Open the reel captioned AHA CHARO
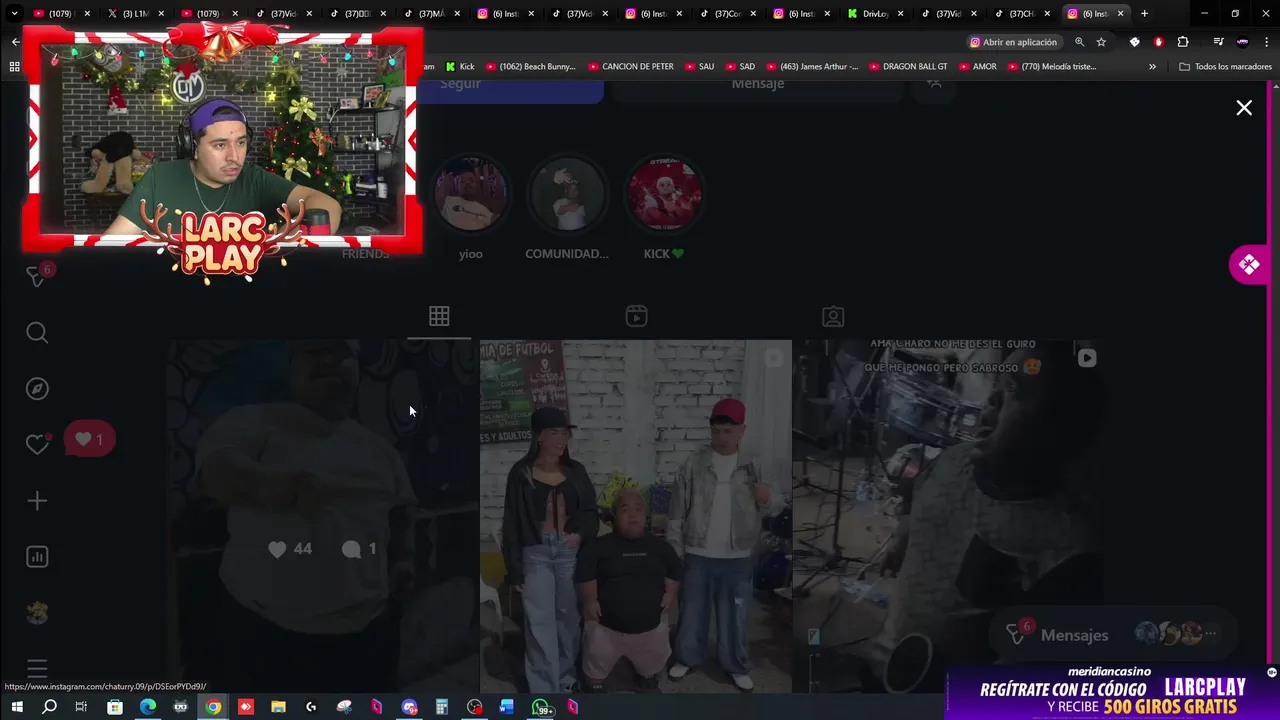The image size is (1280, 720). pos(948,515)
